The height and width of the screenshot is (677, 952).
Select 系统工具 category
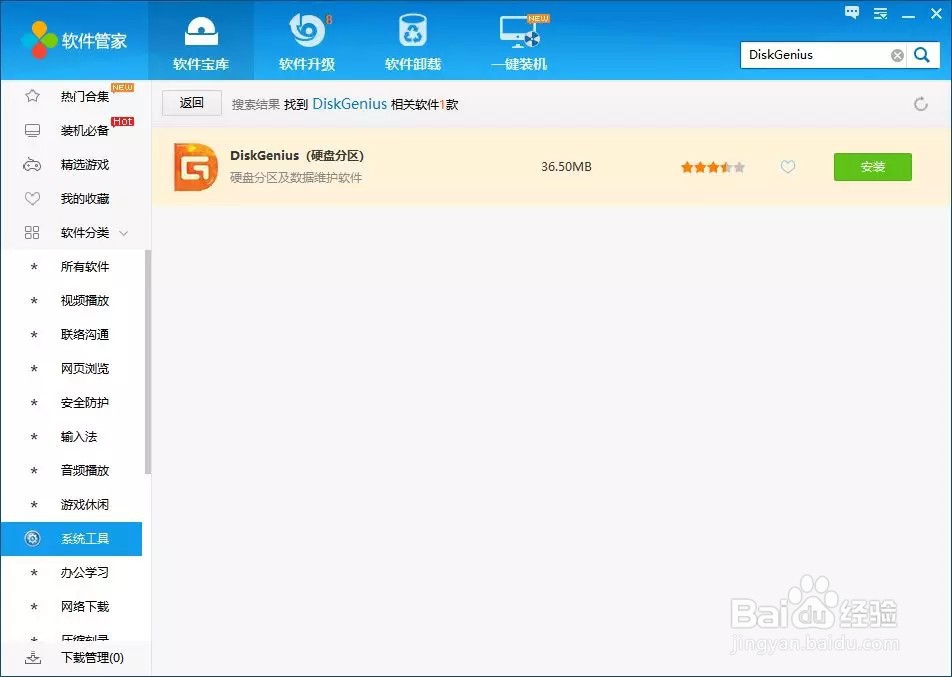71,539
